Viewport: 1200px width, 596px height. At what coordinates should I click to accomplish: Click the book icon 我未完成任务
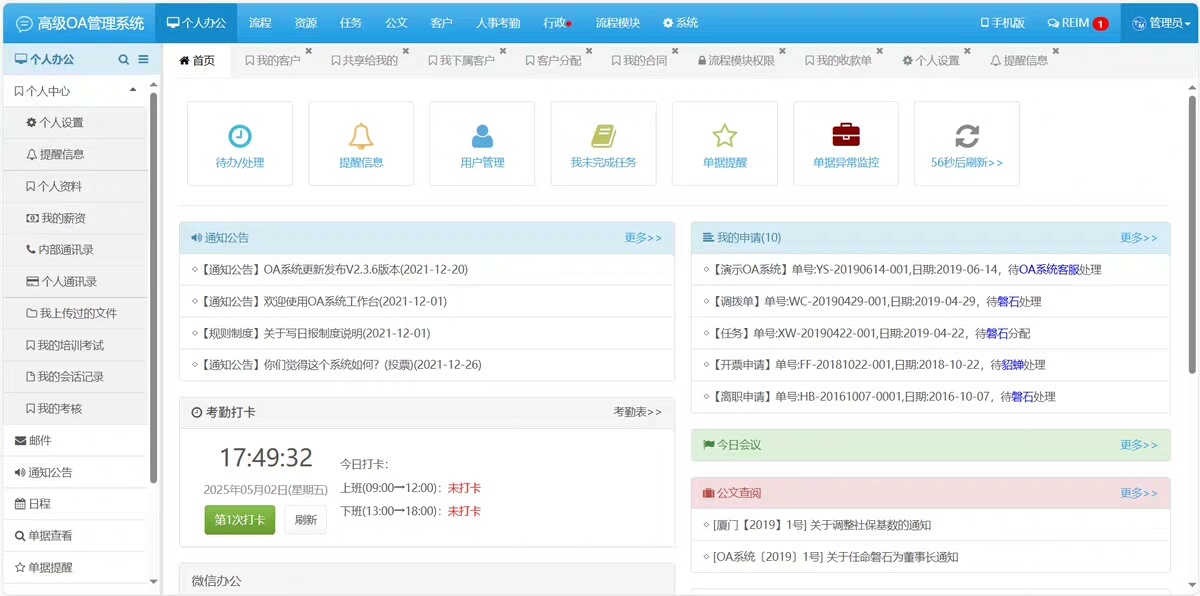pos(603,136)
